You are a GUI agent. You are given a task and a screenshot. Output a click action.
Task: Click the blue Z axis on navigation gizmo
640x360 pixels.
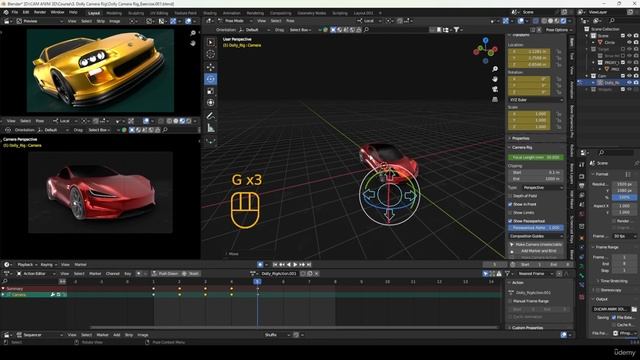(x=485, y=40)
